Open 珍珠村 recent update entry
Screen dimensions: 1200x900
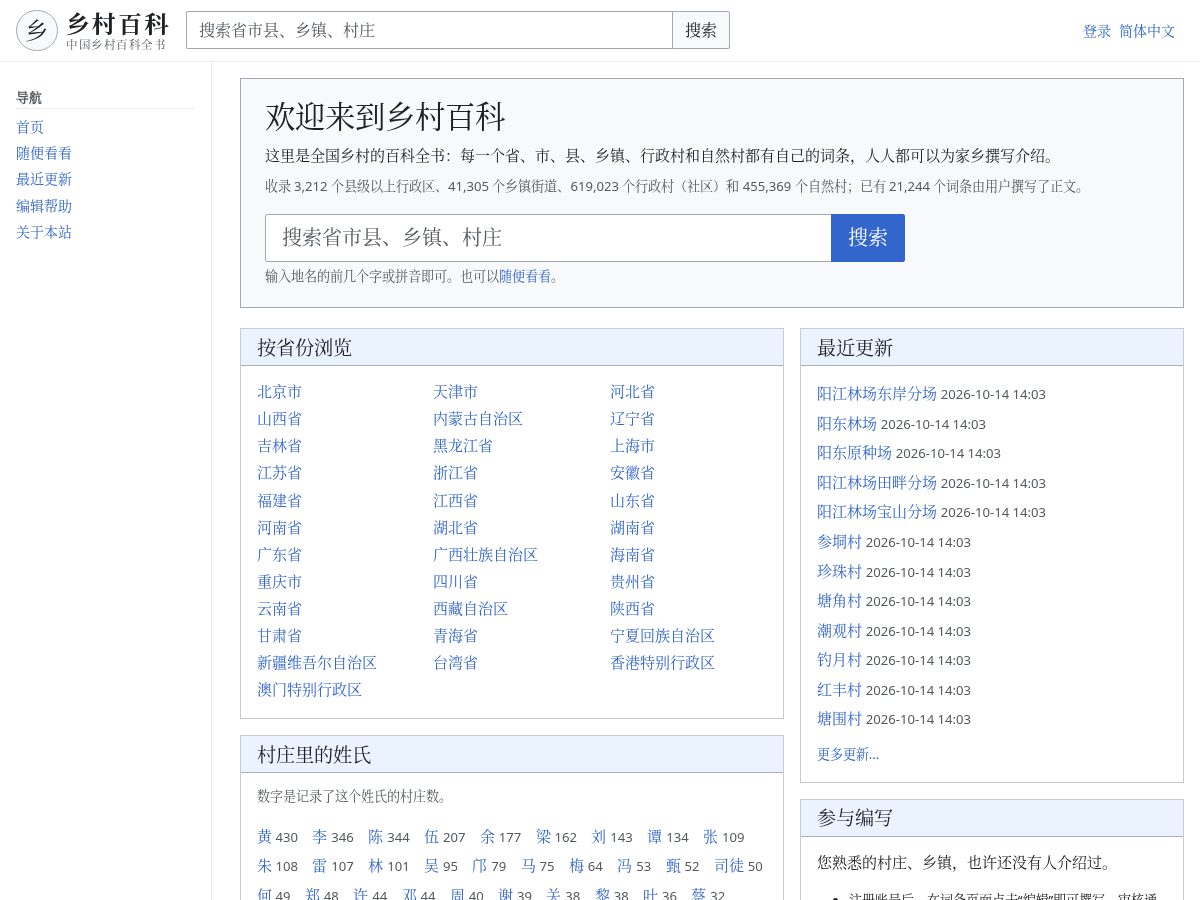839,571
